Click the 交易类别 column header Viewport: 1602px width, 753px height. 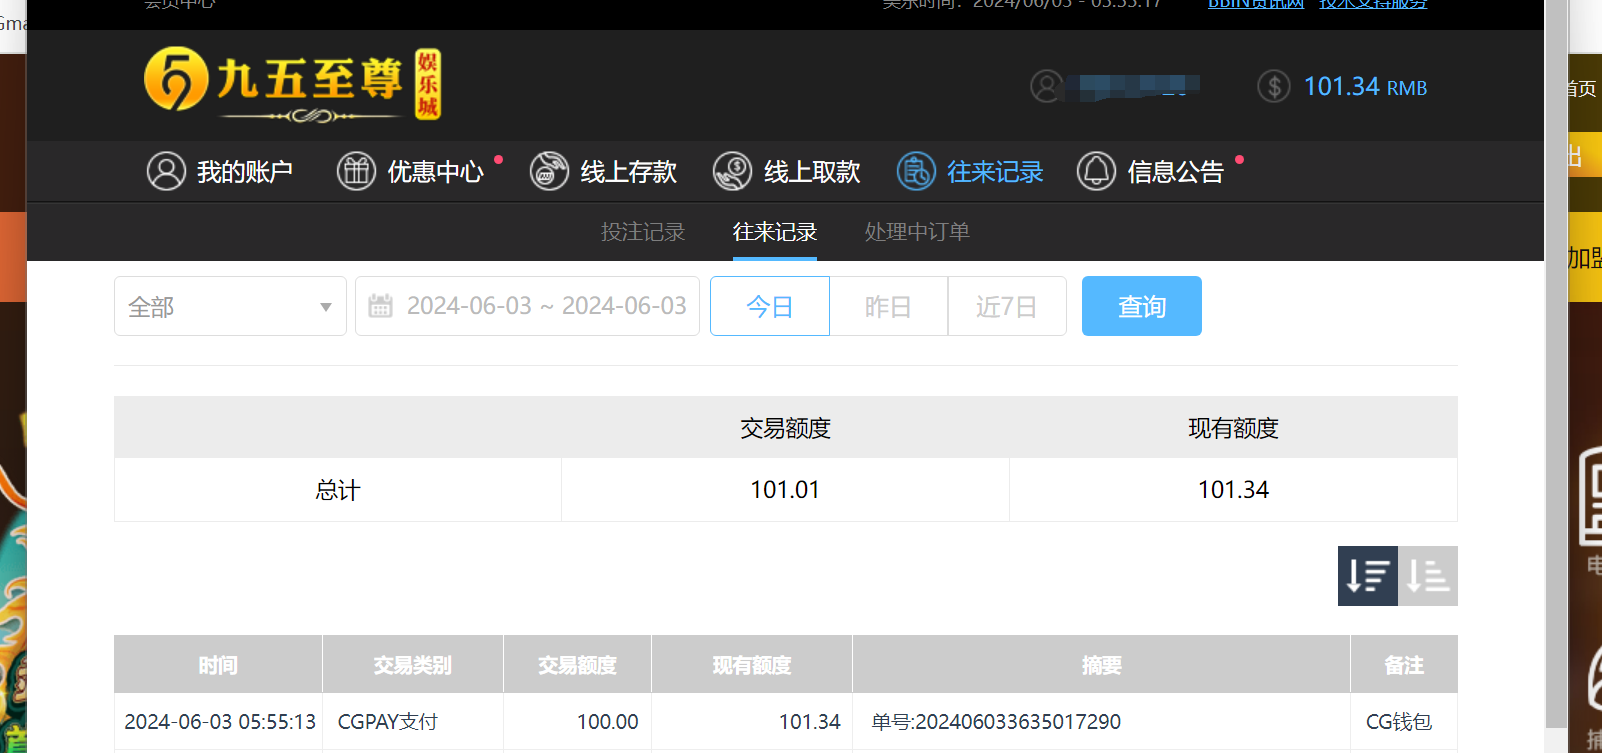pyautogui.click(x=413, y=665)
